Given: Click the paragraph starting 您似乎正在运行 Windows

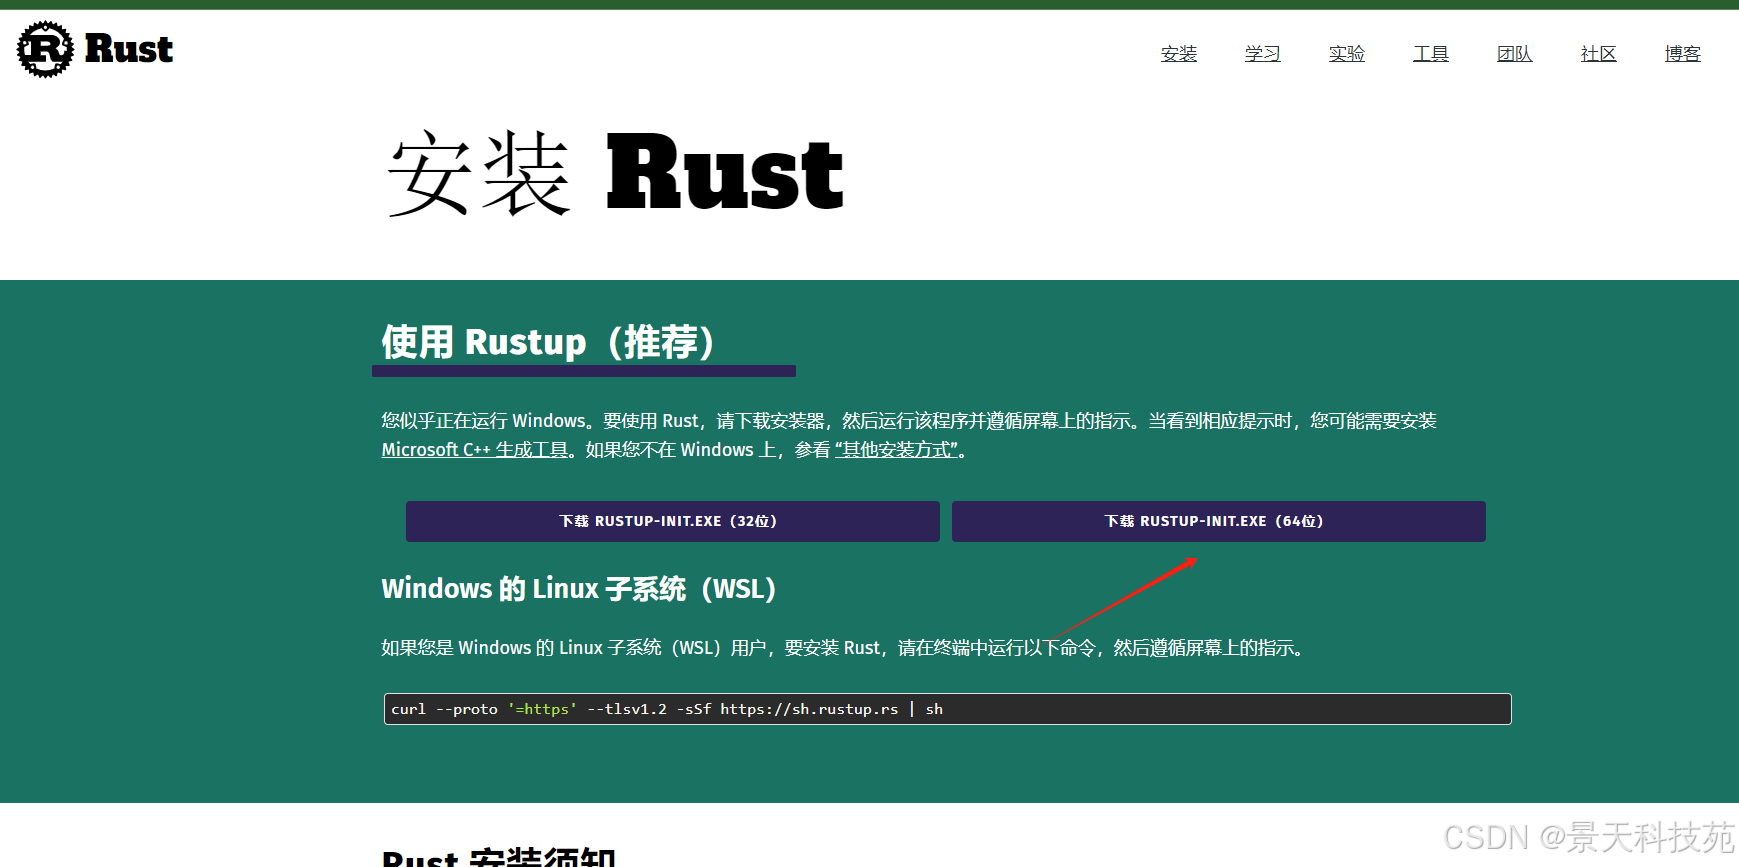Looking at the screenshot, I should (909, 435).
